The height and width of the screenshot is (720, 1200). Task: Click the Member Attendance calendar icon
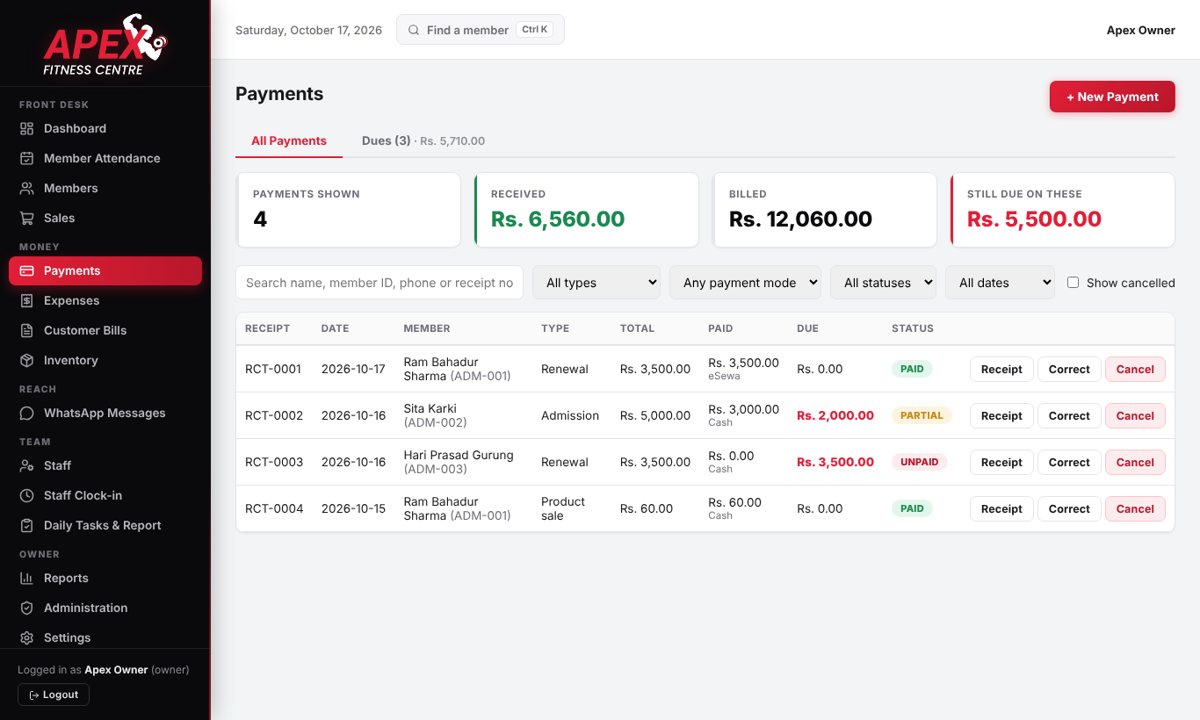tap(27, 158)
